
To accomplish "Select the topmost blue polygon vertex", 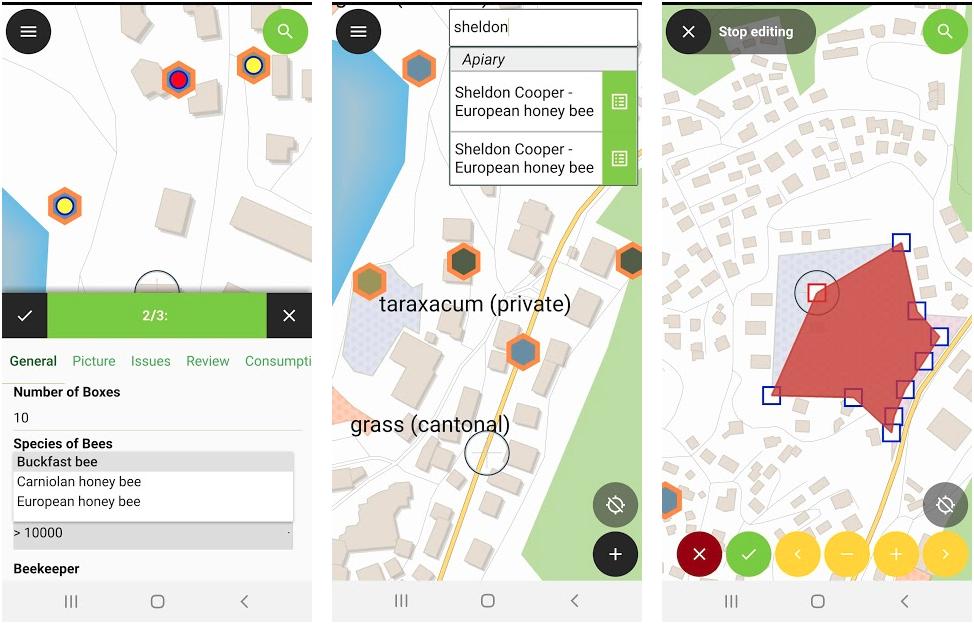I will [901, 242].
